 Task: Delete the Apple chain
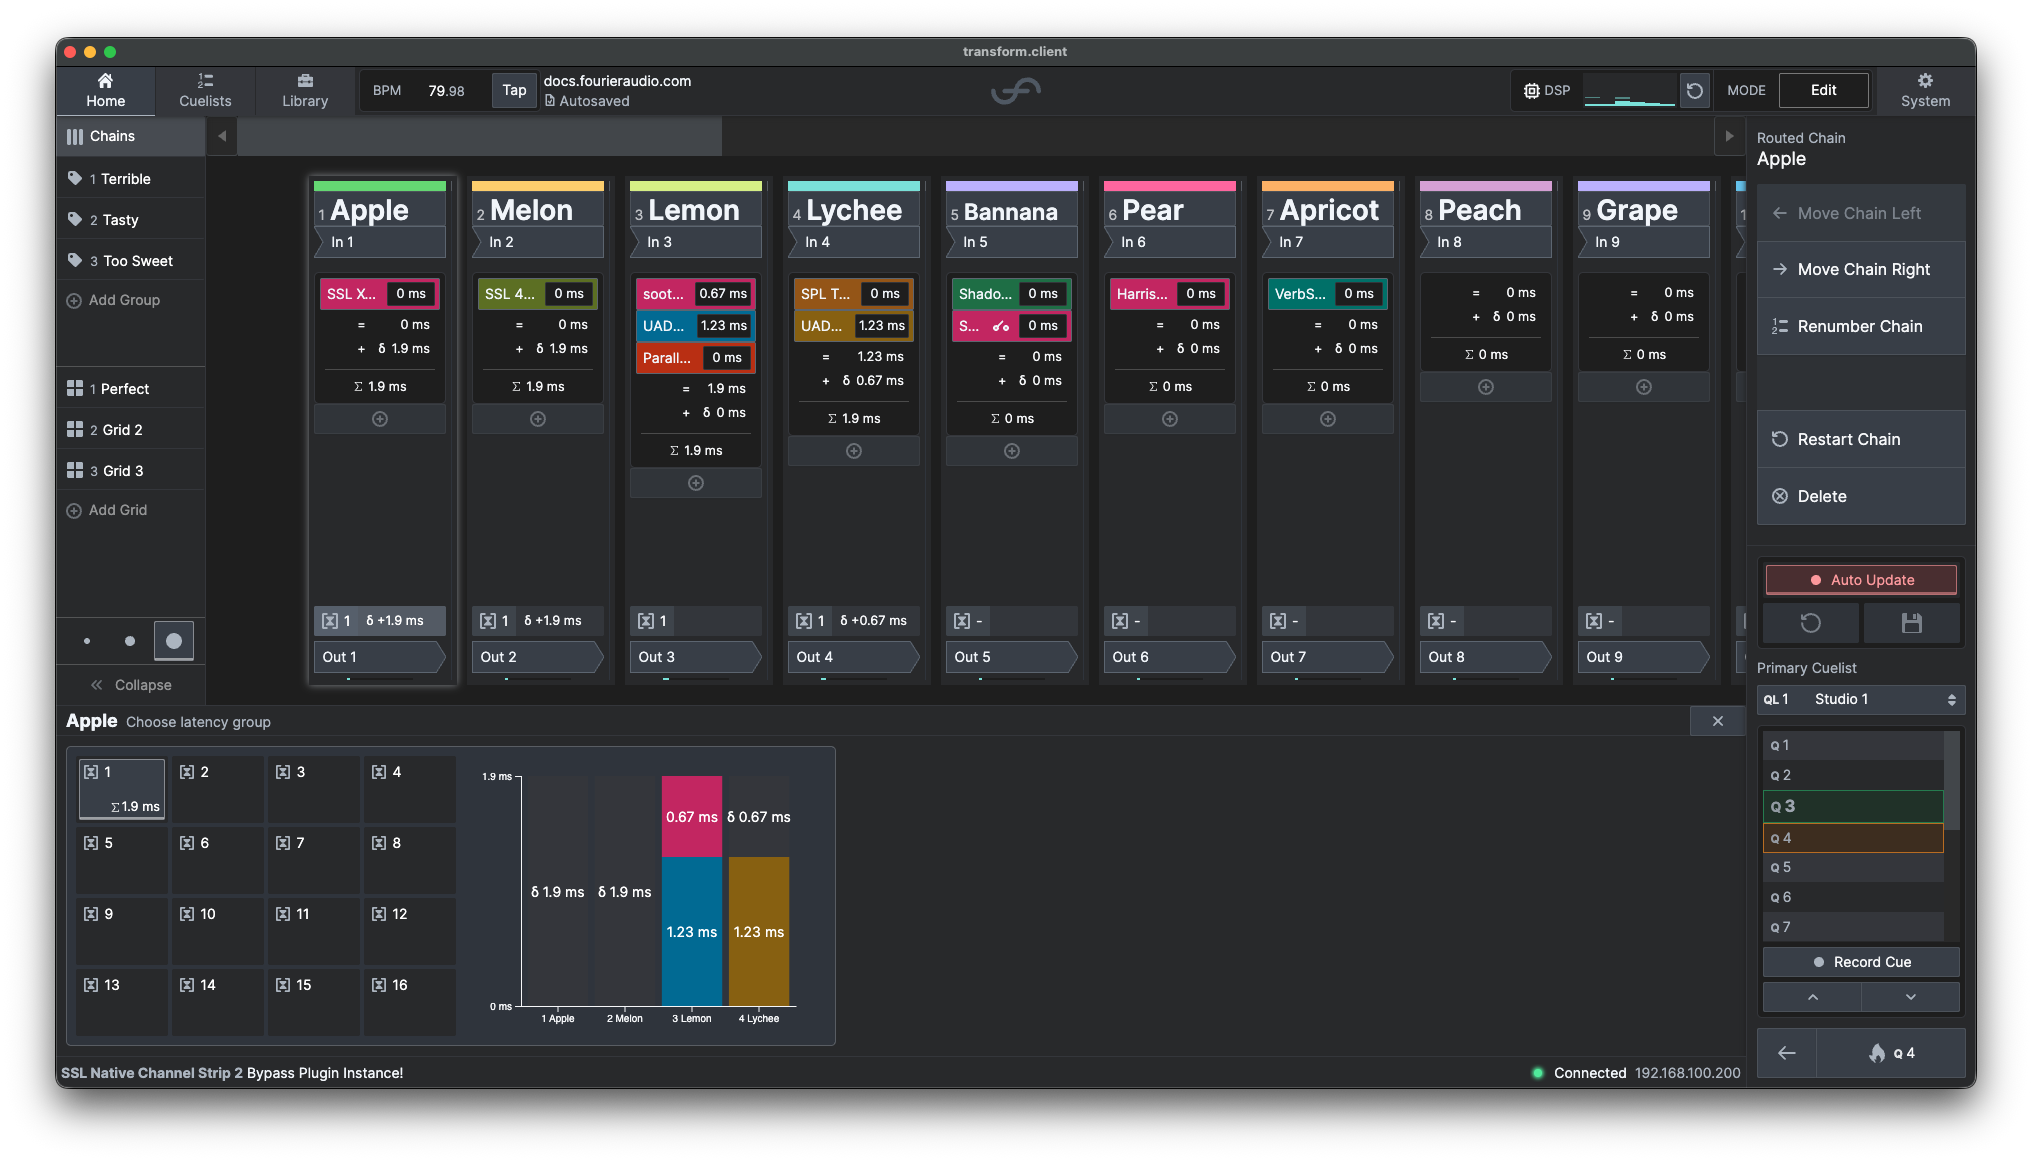point(1861,496)
